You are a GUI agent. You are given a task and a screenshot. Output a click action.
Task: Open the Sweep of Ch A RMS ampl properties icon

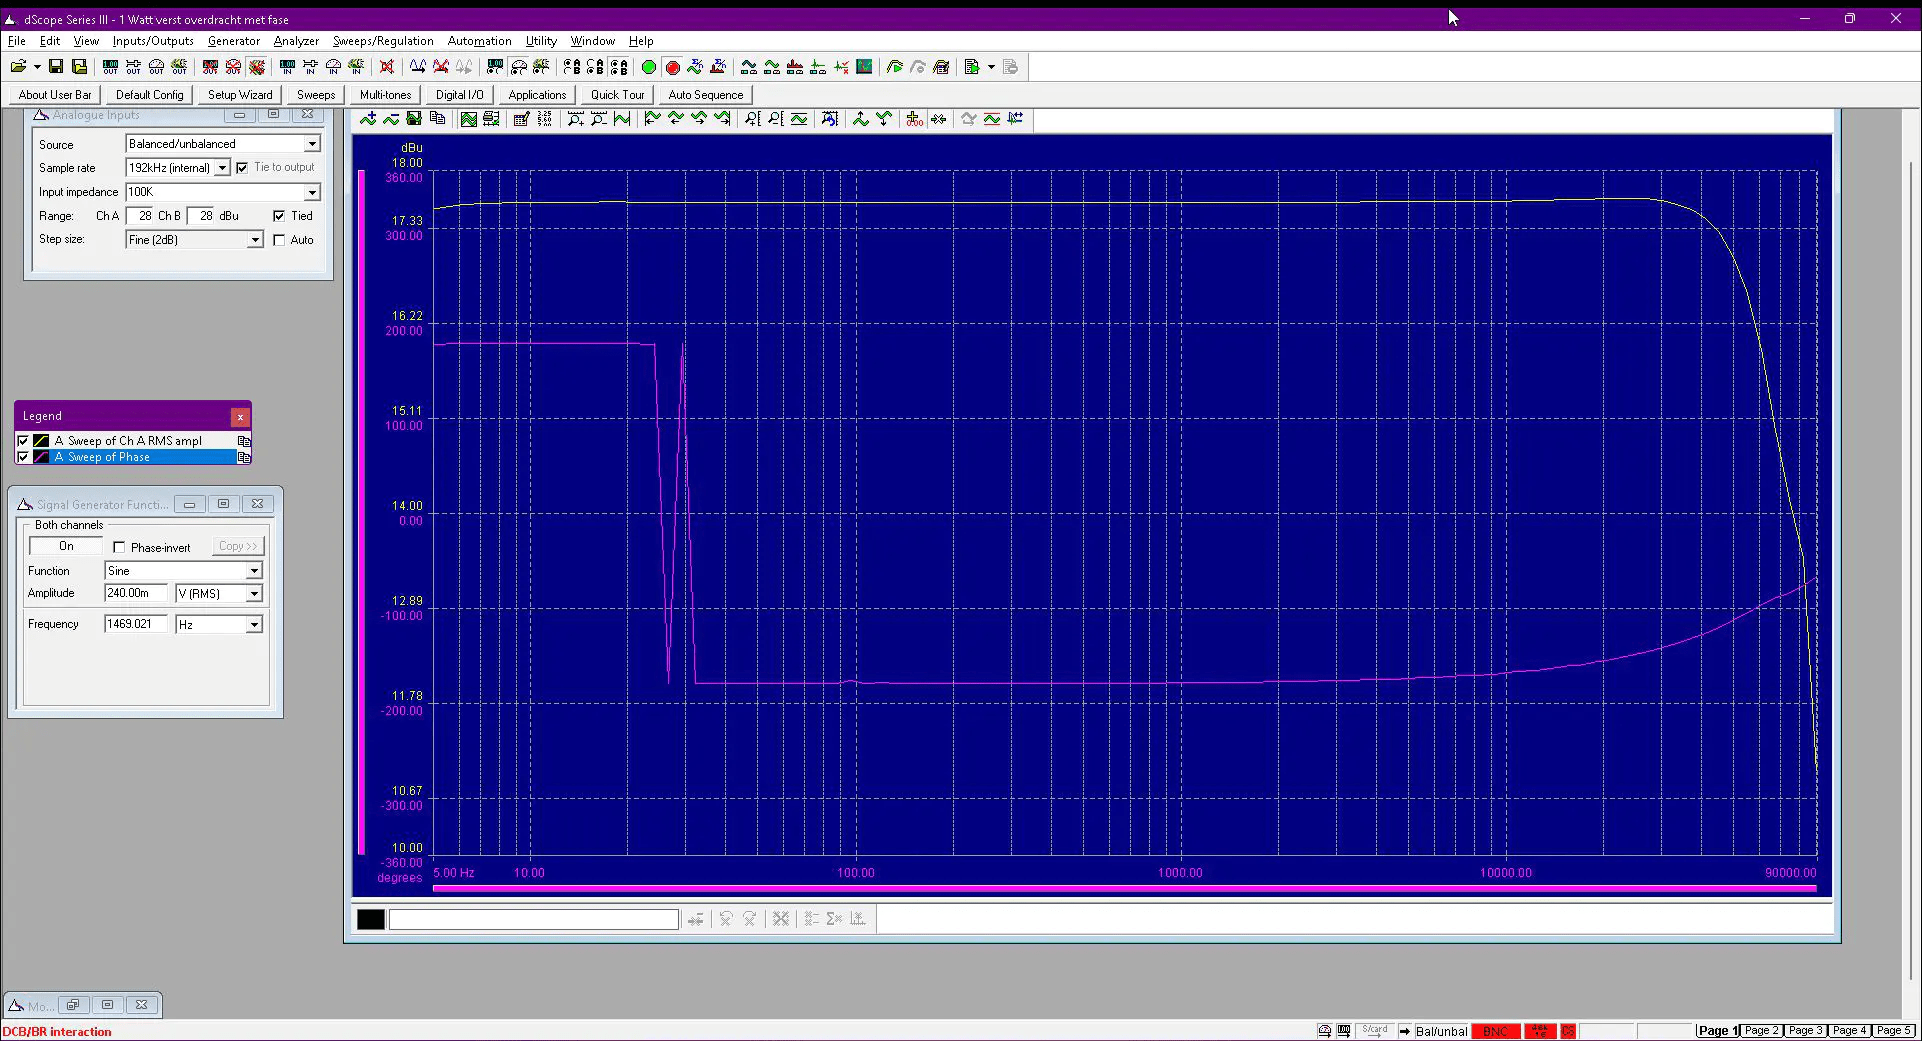pyautogui.click(x=243, y=441)
